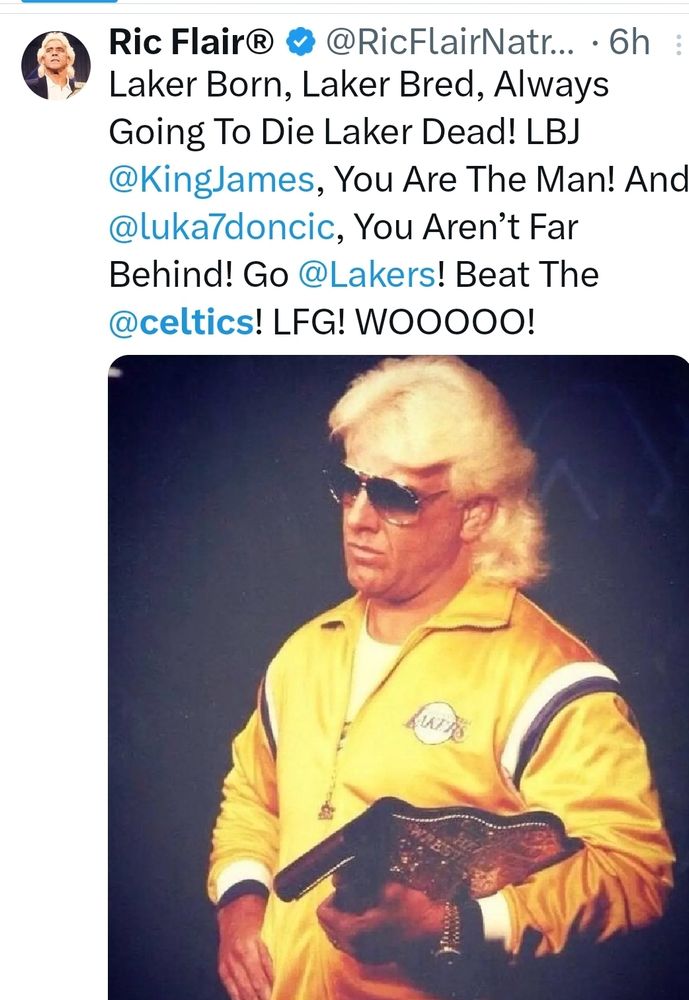Screen dimensions: 689x1000
Task: Select the blue active tab indicator bar
Action: point(70,1)
